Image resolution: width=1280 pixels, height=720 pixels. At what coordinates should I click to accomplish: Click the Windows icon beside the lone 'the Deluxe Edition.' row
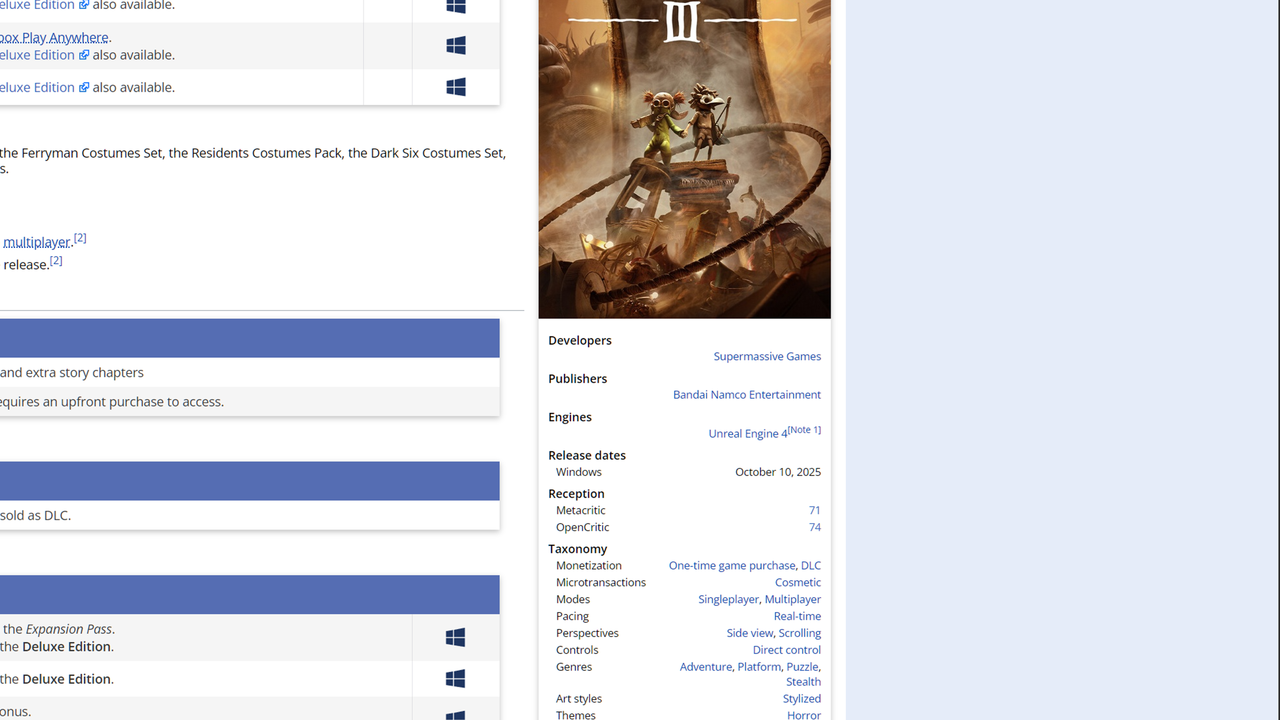pos(456,679)
